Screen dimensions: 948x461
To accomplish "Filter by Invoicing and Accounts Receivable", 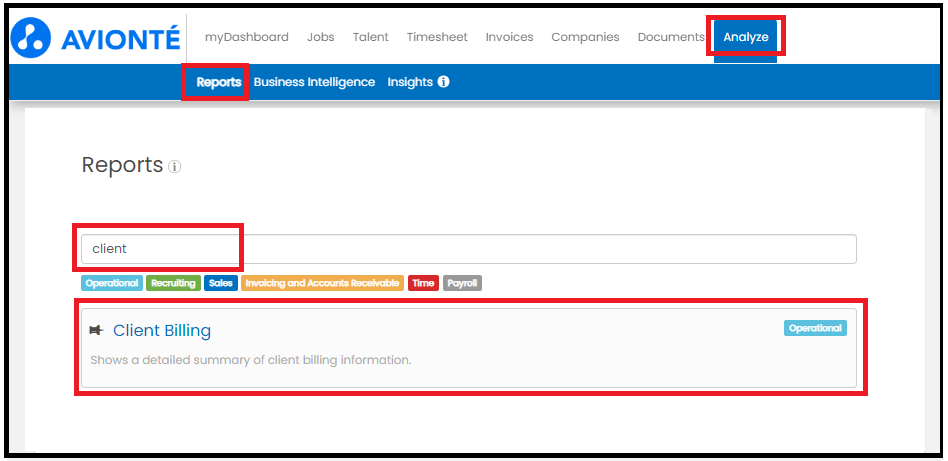I will tap(322, 283).
